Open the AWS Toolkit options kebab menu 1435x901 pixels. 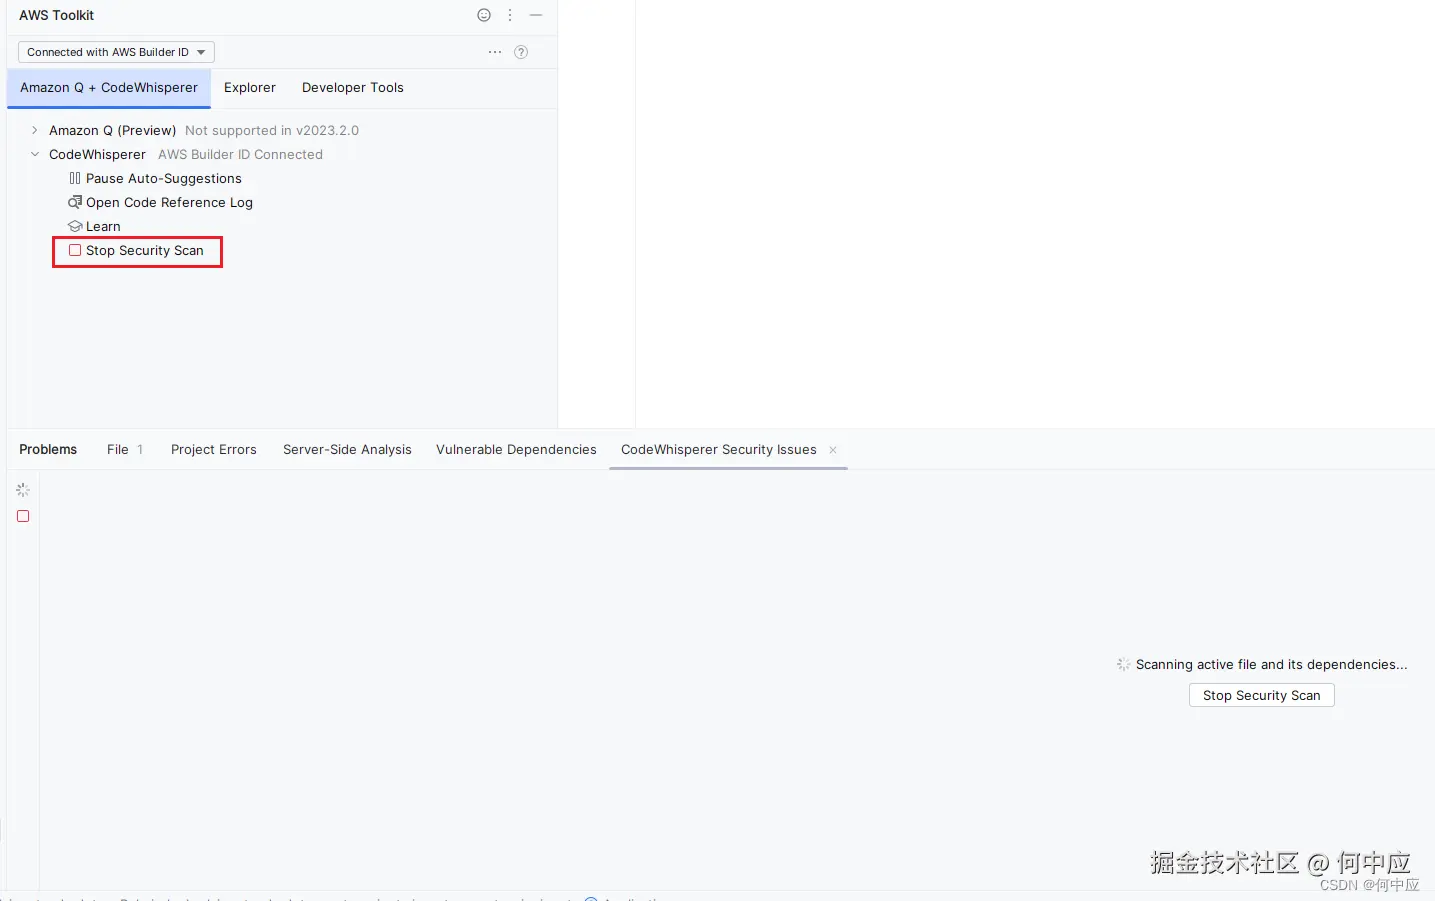click(510, 15)
